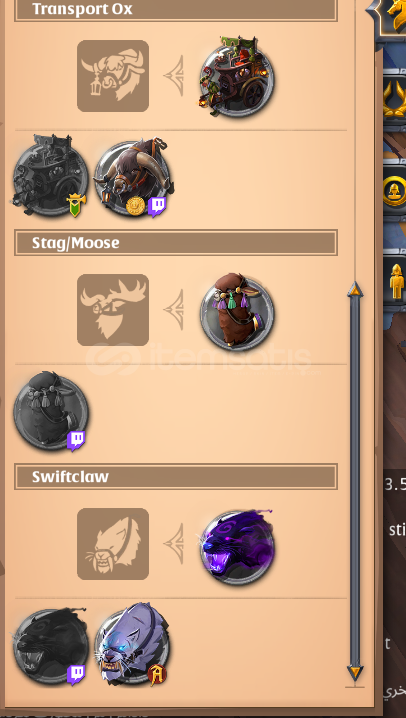Open the golden wings side tab
The height and width of the screenshot is (718, 406).
(x=395, y=99)
